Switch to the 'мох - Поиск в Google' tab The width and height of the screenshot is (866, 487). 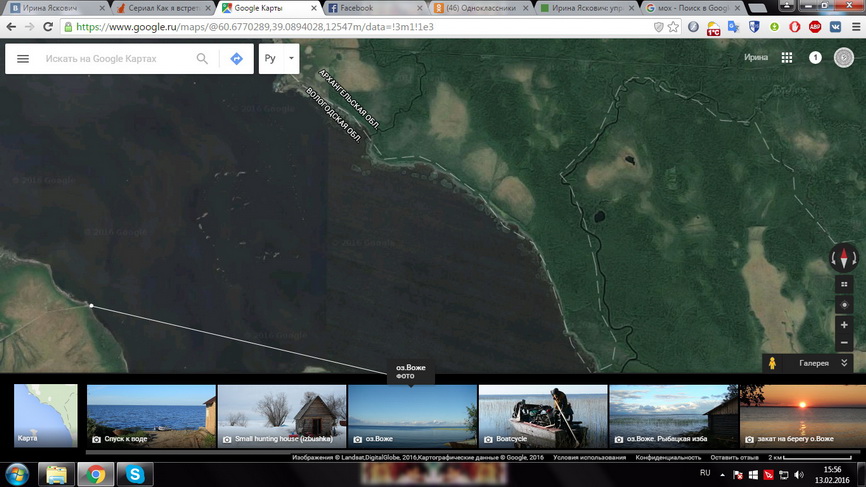(x=694, y=8)
